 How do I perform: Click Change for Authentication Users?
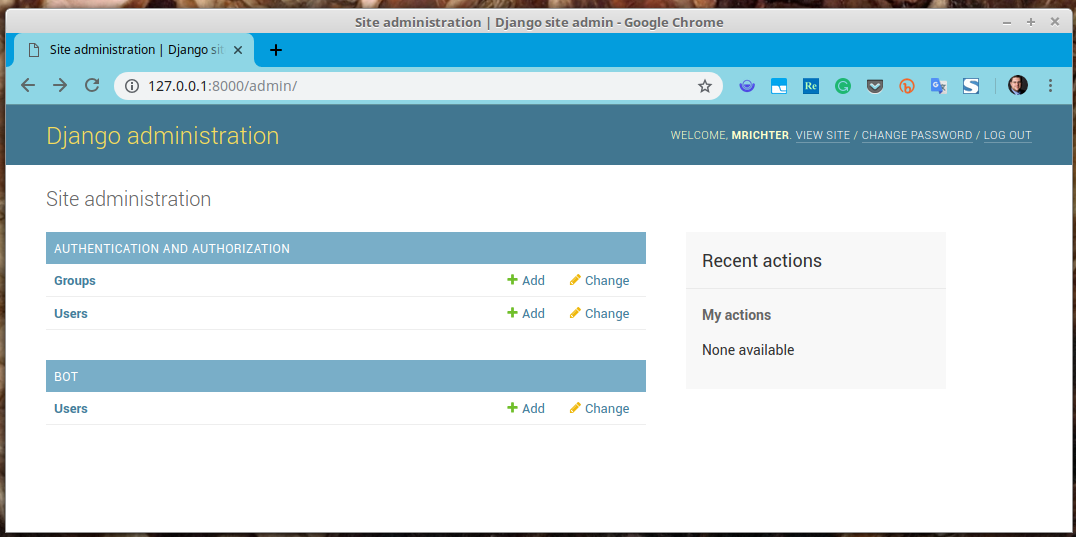(599, 313)
